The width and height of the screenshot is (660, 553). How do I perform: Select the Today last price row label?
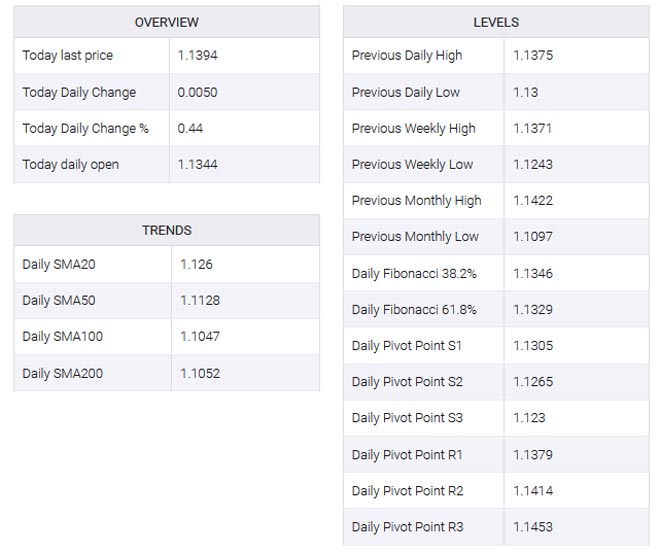67,56
